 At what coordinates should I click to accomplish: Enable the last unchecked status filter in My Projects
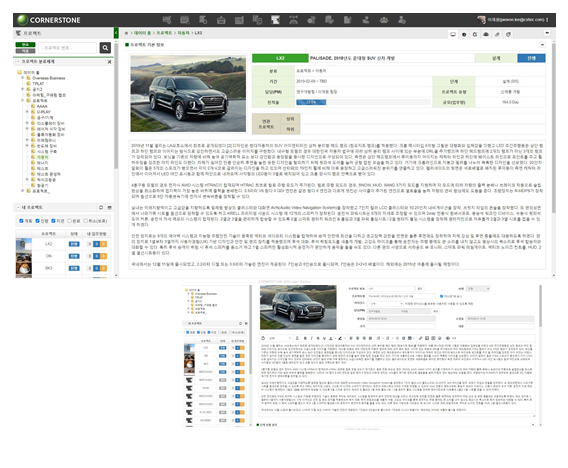click(85, 221)
